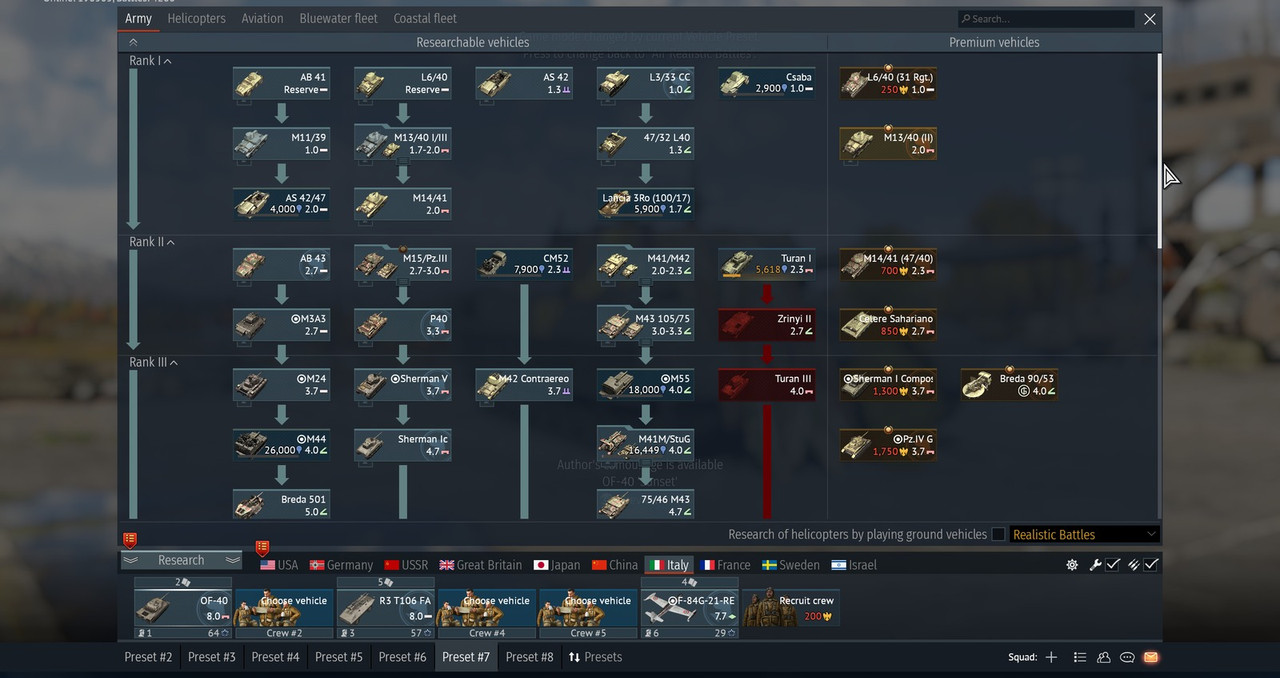The height and width of the screenshot is (678, 1280).
Task: Select the Breda 501 vehicle card
Action: pos(282,505)
